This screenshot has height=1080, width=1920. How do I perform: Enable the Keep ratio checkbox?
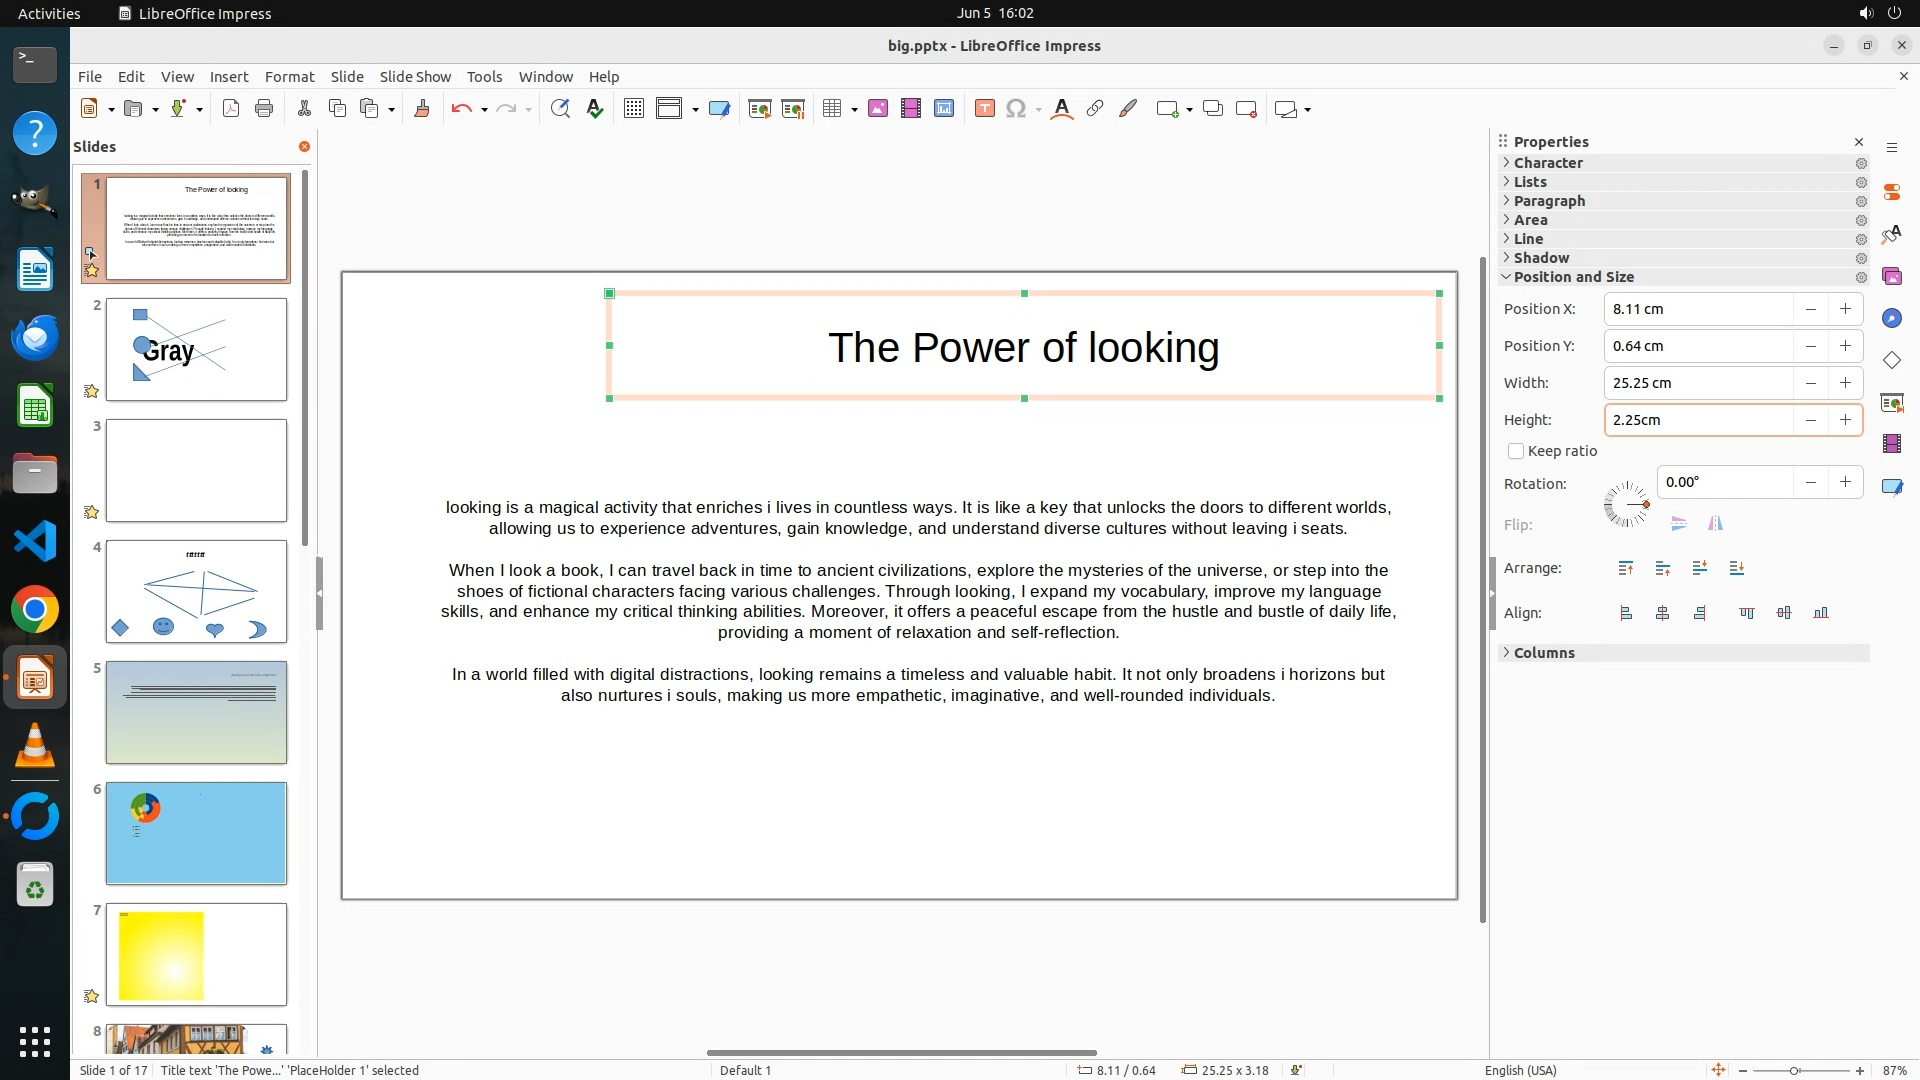coord(1516,451)
